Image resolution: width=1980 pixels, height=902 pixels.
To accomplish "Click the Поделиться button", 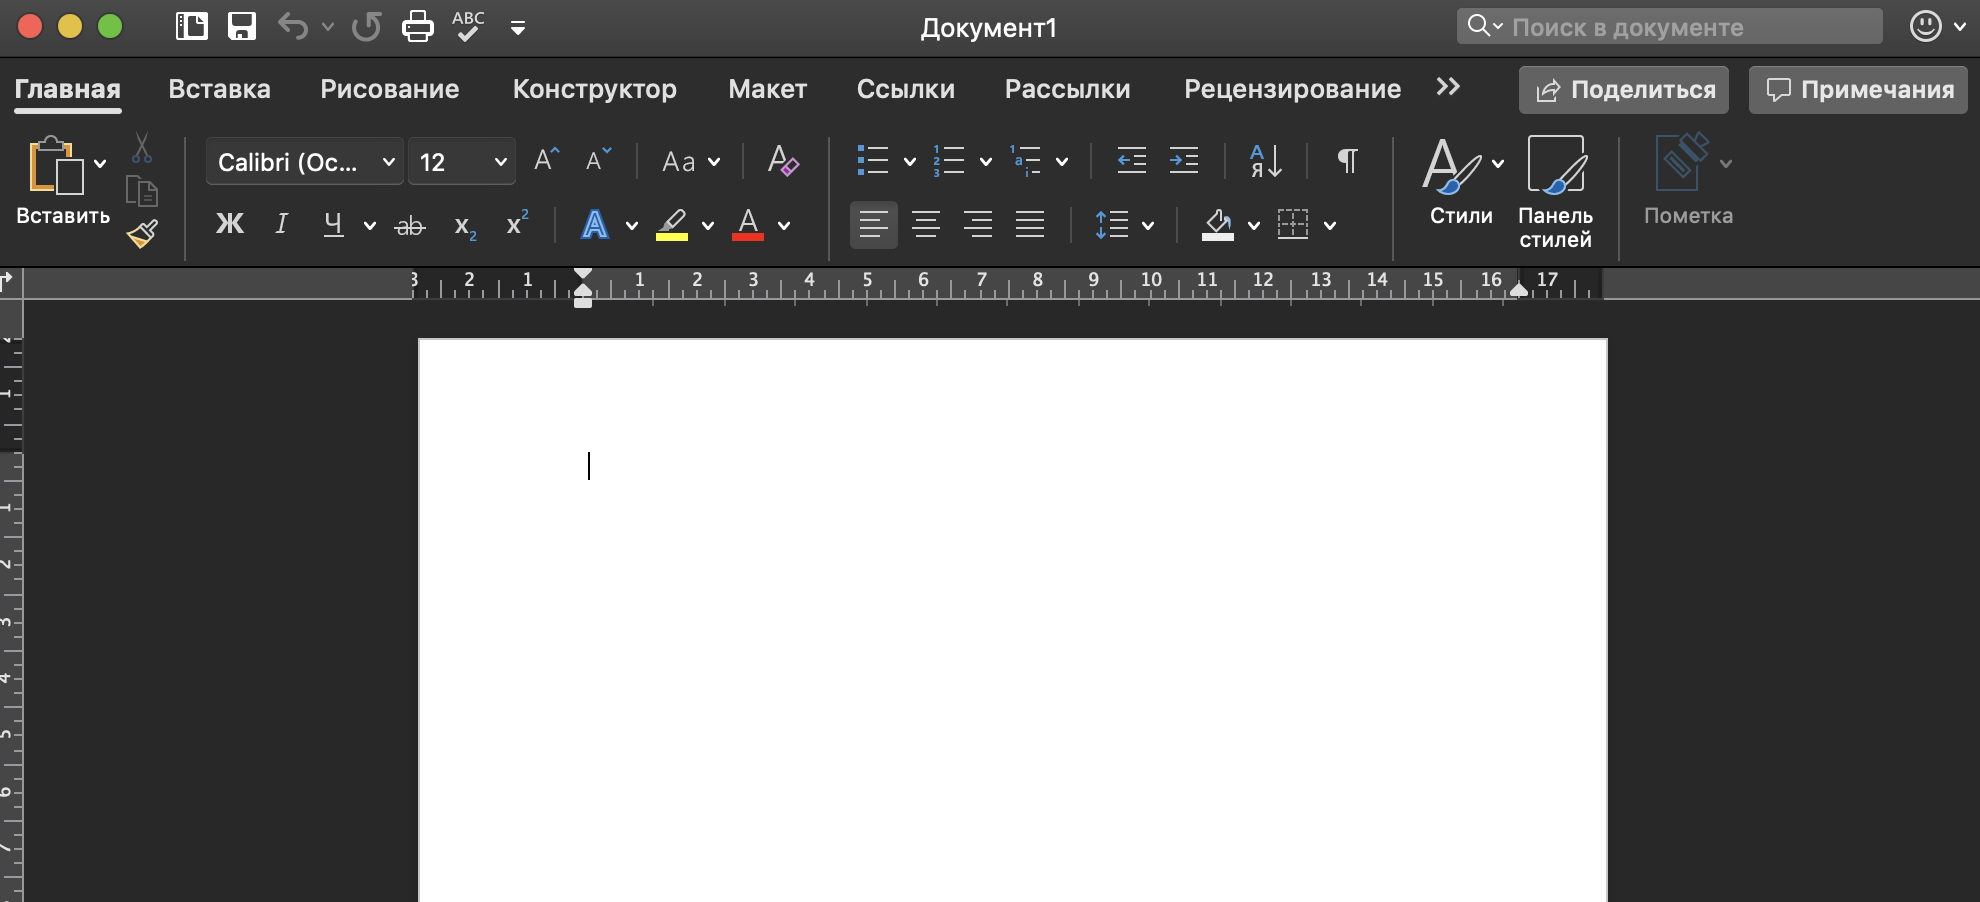I will 1624,90.
